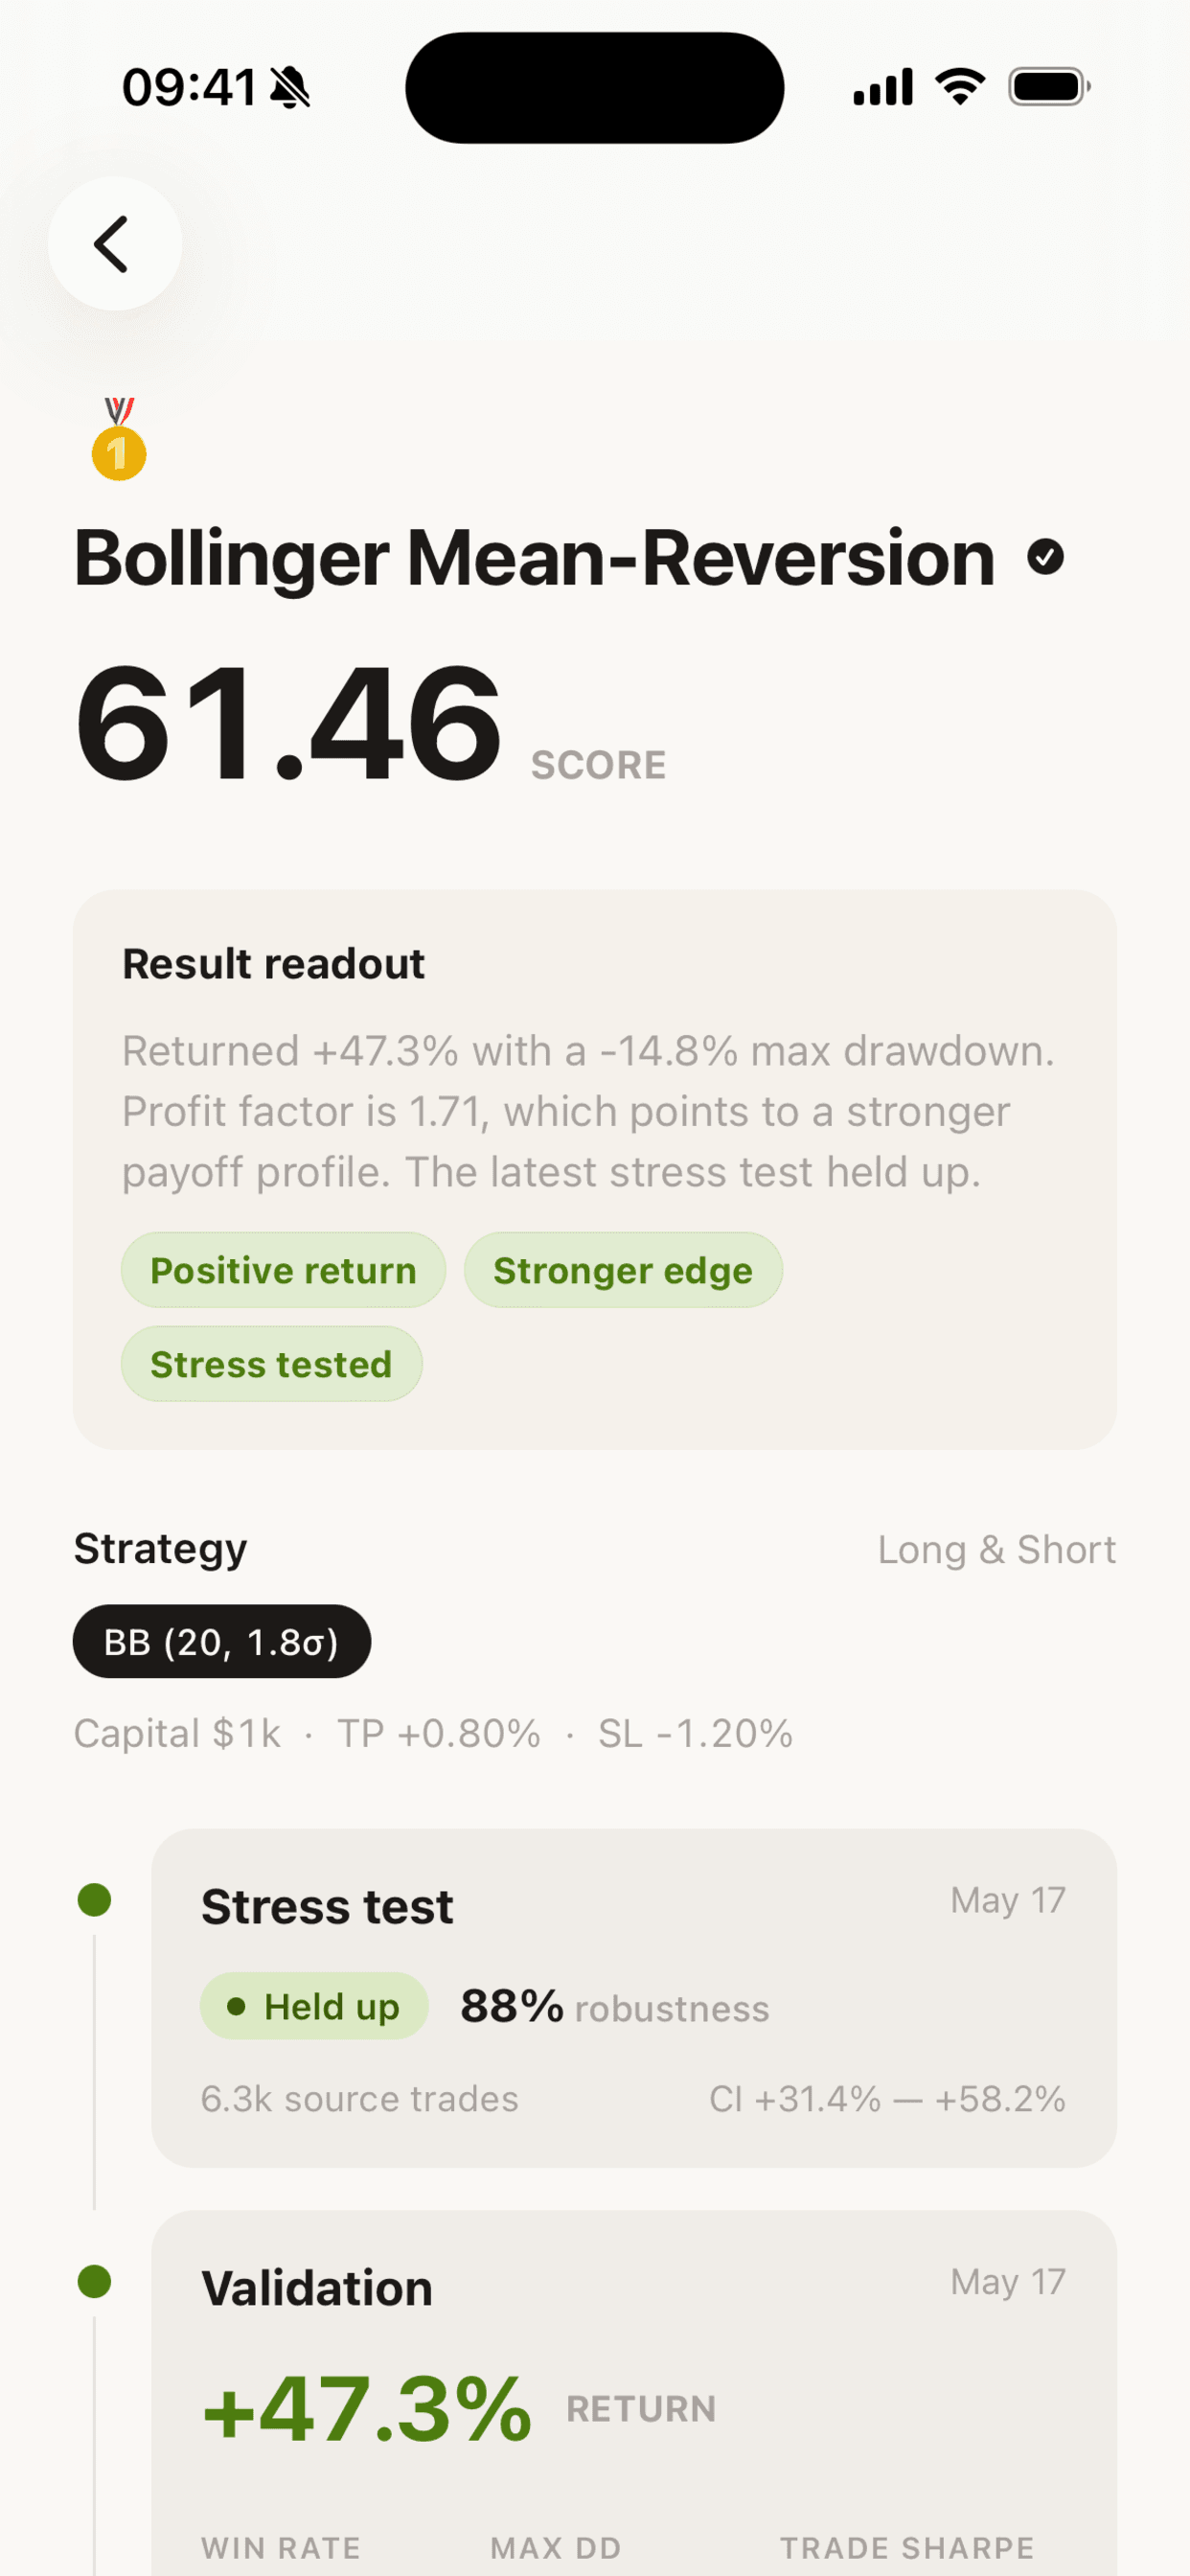Tap the battery indicator icon
Screen dimensions: 1190x2576
[1049, 87]
